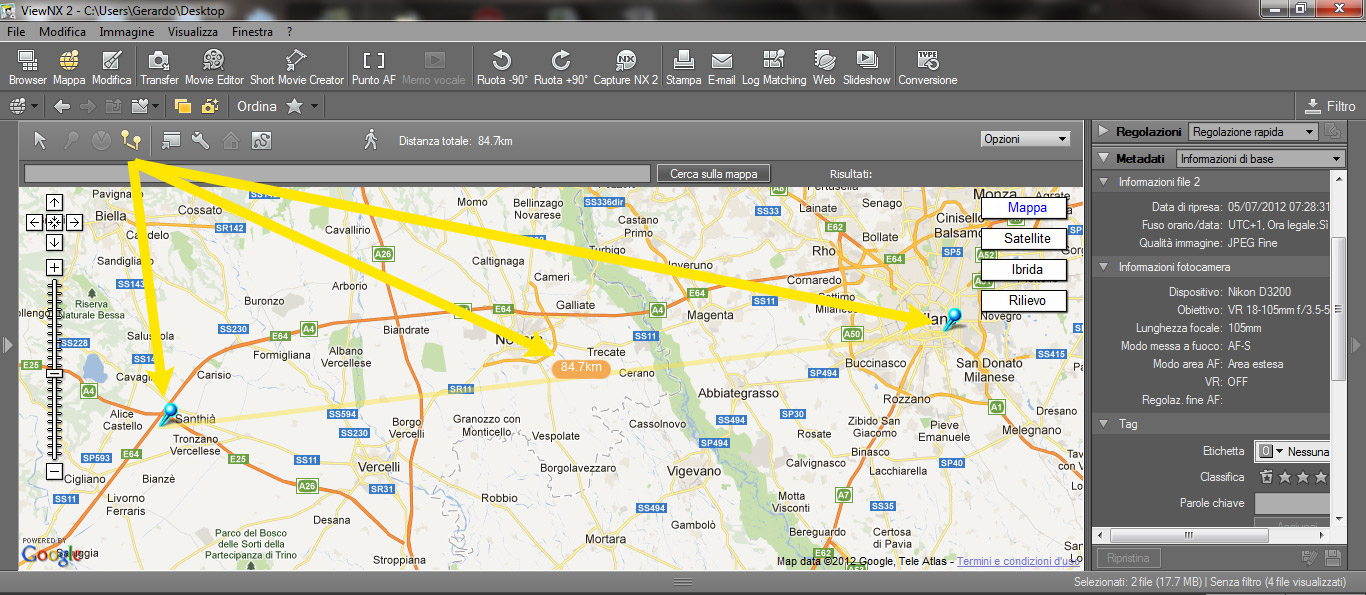
Task: Start the Slideshow
Action: pyautogui.click(x=866, y=67)
